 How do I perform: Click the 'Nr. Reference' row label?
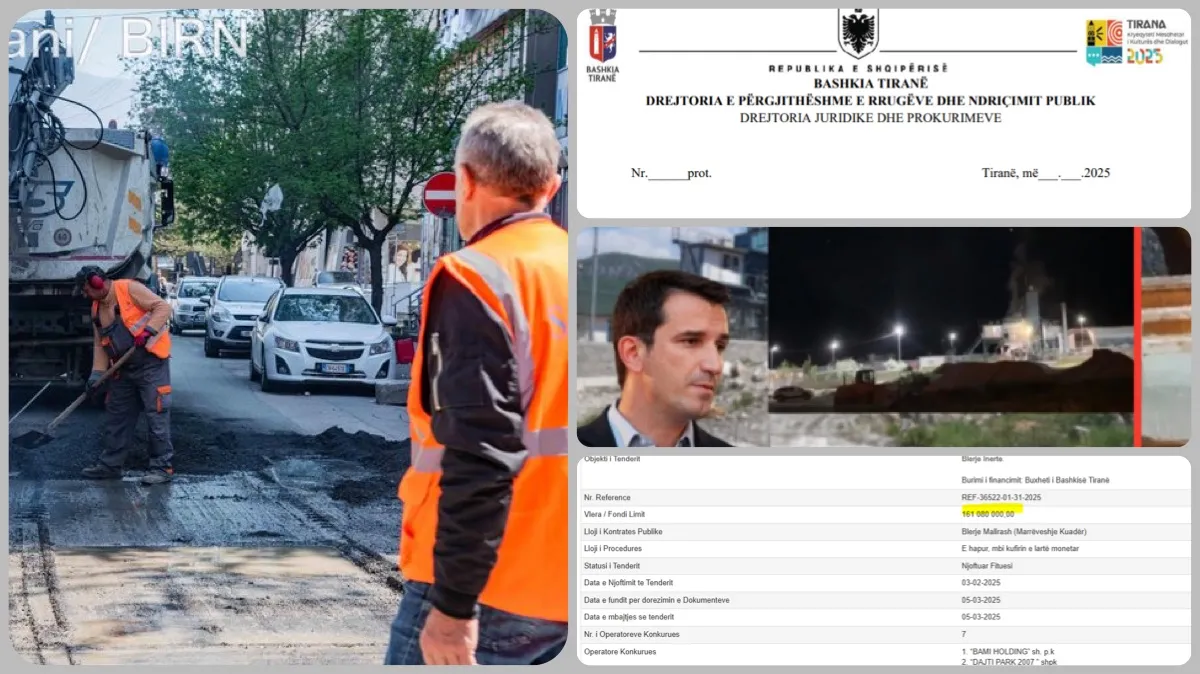point(607,498)
